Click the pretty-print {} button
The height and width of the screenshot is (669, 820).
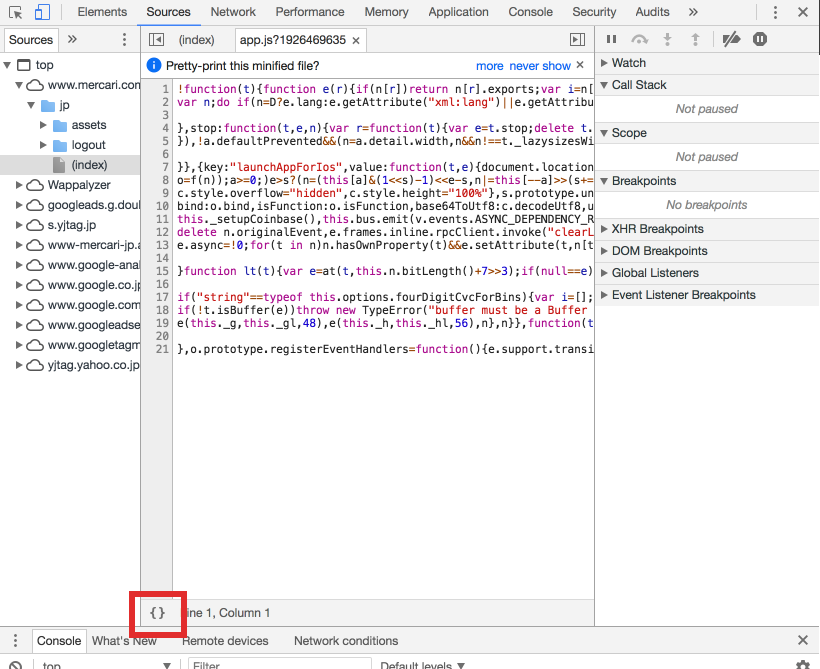[x=157, y=613]
